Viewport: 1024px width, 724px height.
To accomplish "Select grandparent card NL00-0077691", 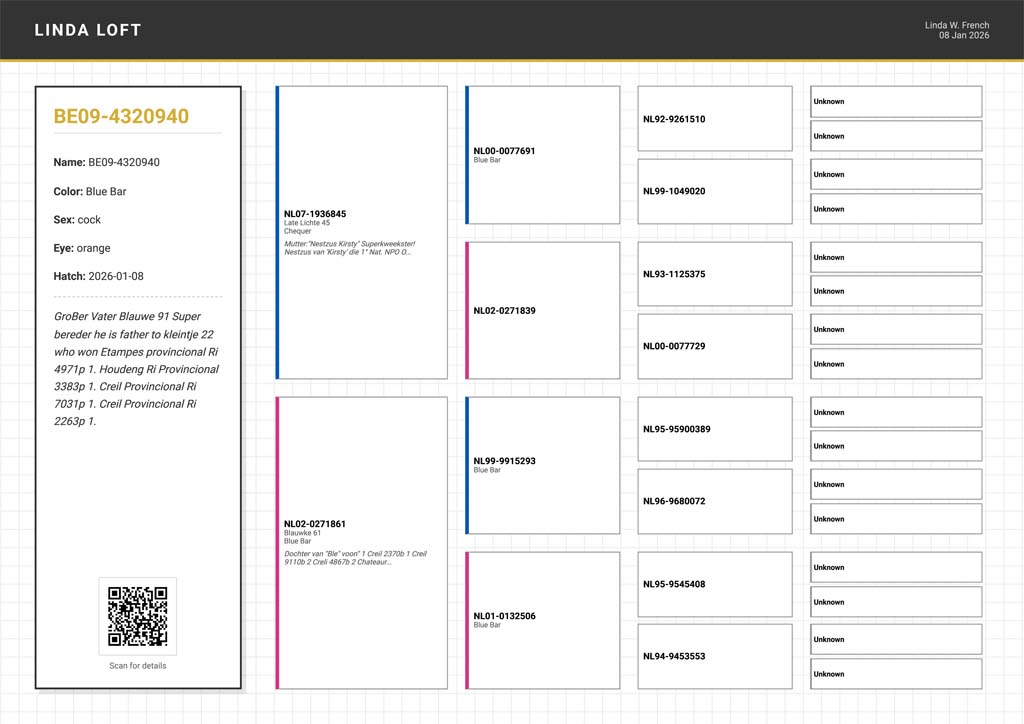I will [543, 155].
